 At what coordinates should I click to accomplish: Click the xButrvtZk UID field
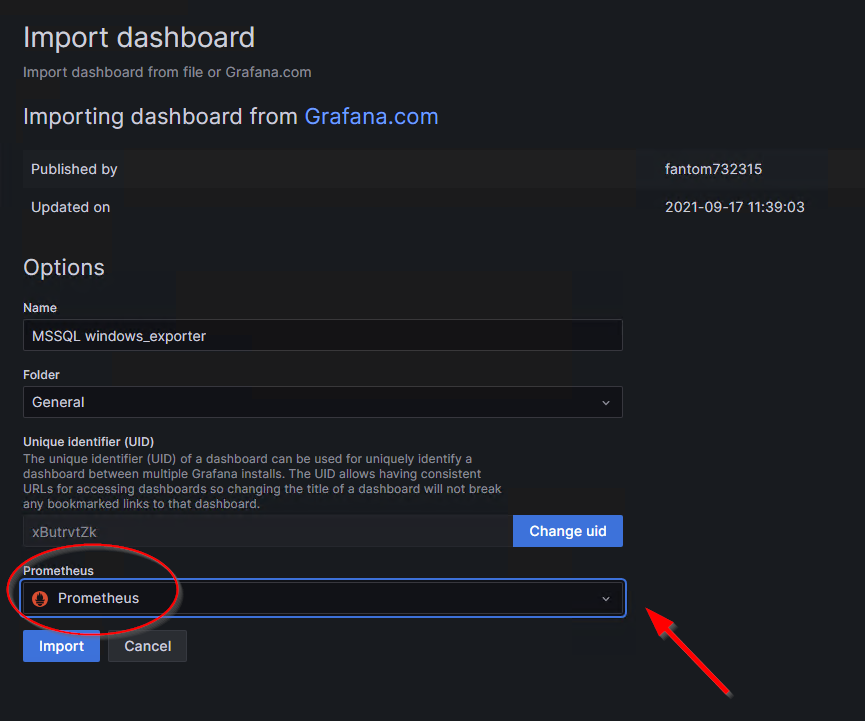(267, 531)
